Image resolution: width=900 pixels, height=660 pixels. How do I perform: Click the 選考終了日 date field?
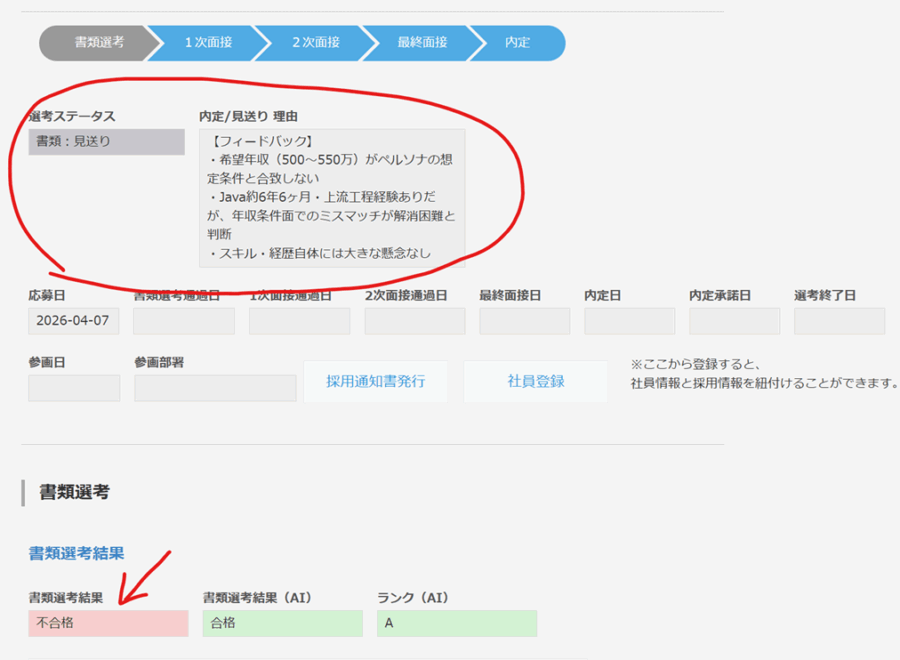coord(839,321)
